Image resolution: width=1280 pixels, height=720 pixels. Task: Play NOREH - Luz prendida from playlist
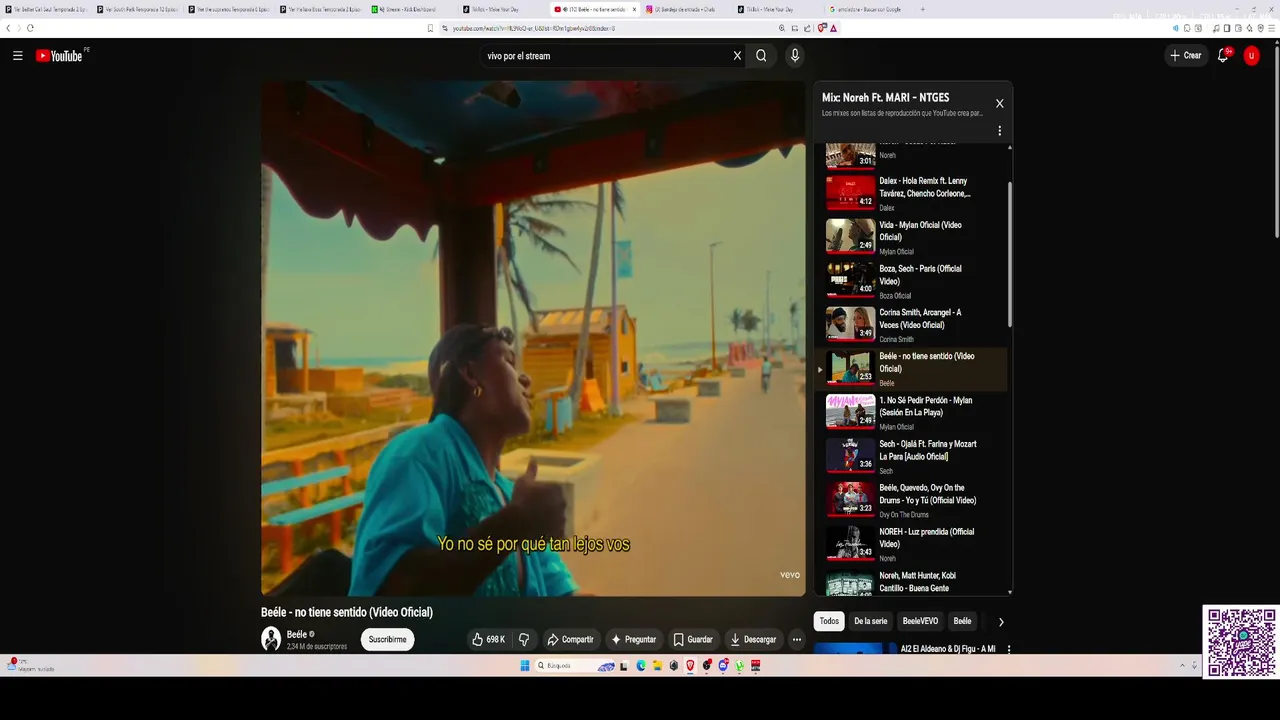click(910, 545)
